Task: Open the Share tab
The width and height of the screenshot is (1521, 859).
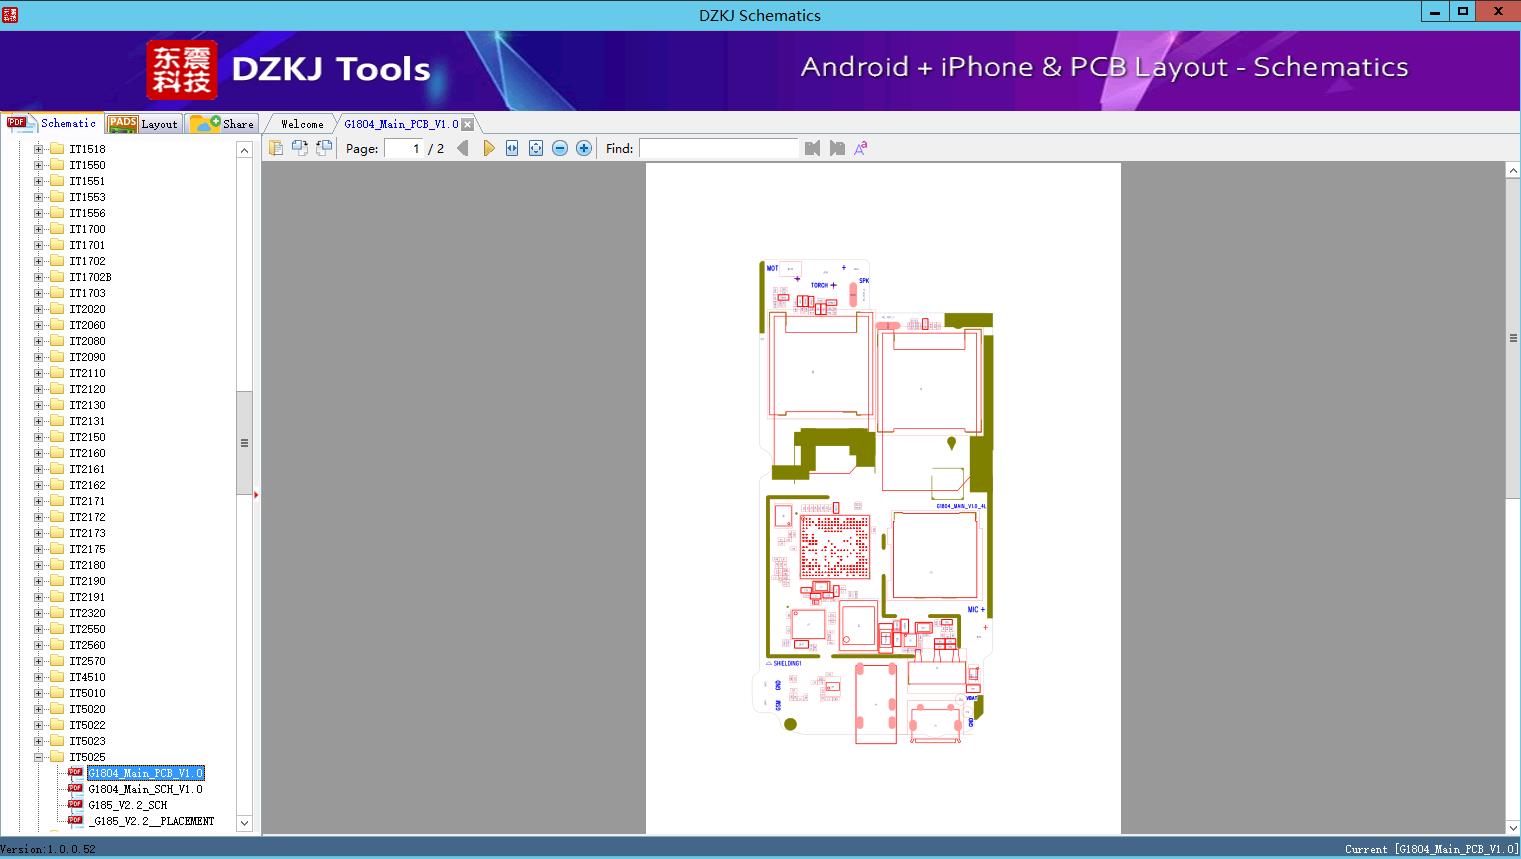Action: (x=222, y=124)
